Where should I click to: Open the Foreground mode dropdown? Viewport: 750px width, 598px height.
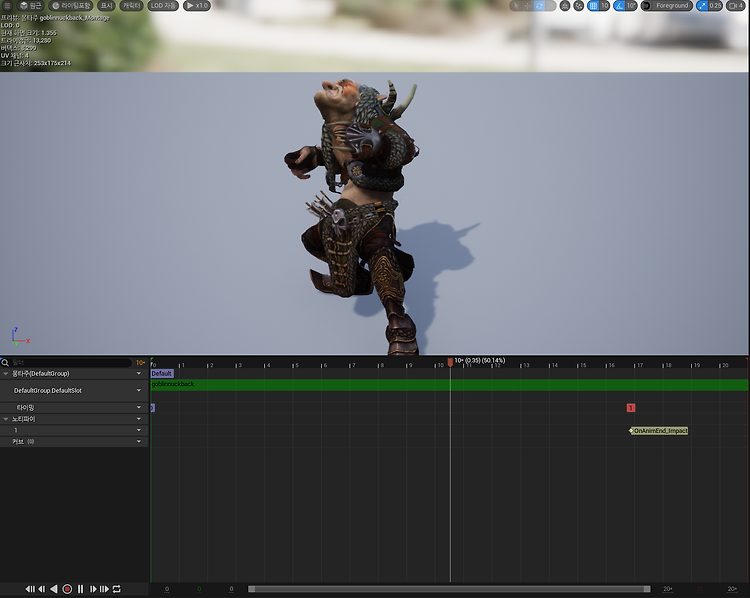click(x=672, y=6)
